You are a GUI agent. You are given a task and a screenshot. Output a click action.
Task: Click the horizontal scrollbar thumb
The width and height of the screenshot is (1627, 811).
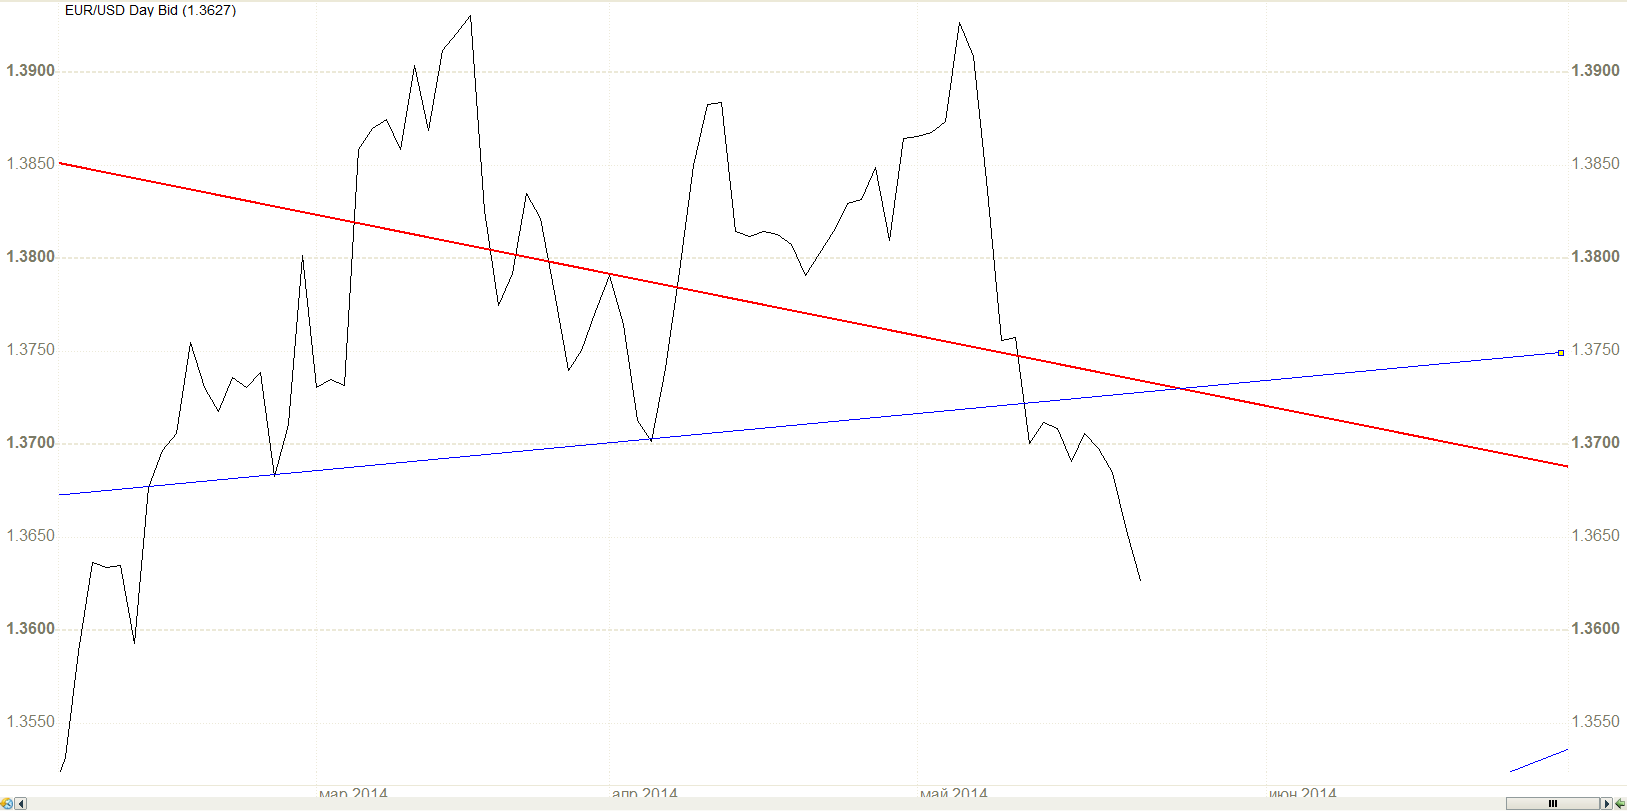point(1553,804)
